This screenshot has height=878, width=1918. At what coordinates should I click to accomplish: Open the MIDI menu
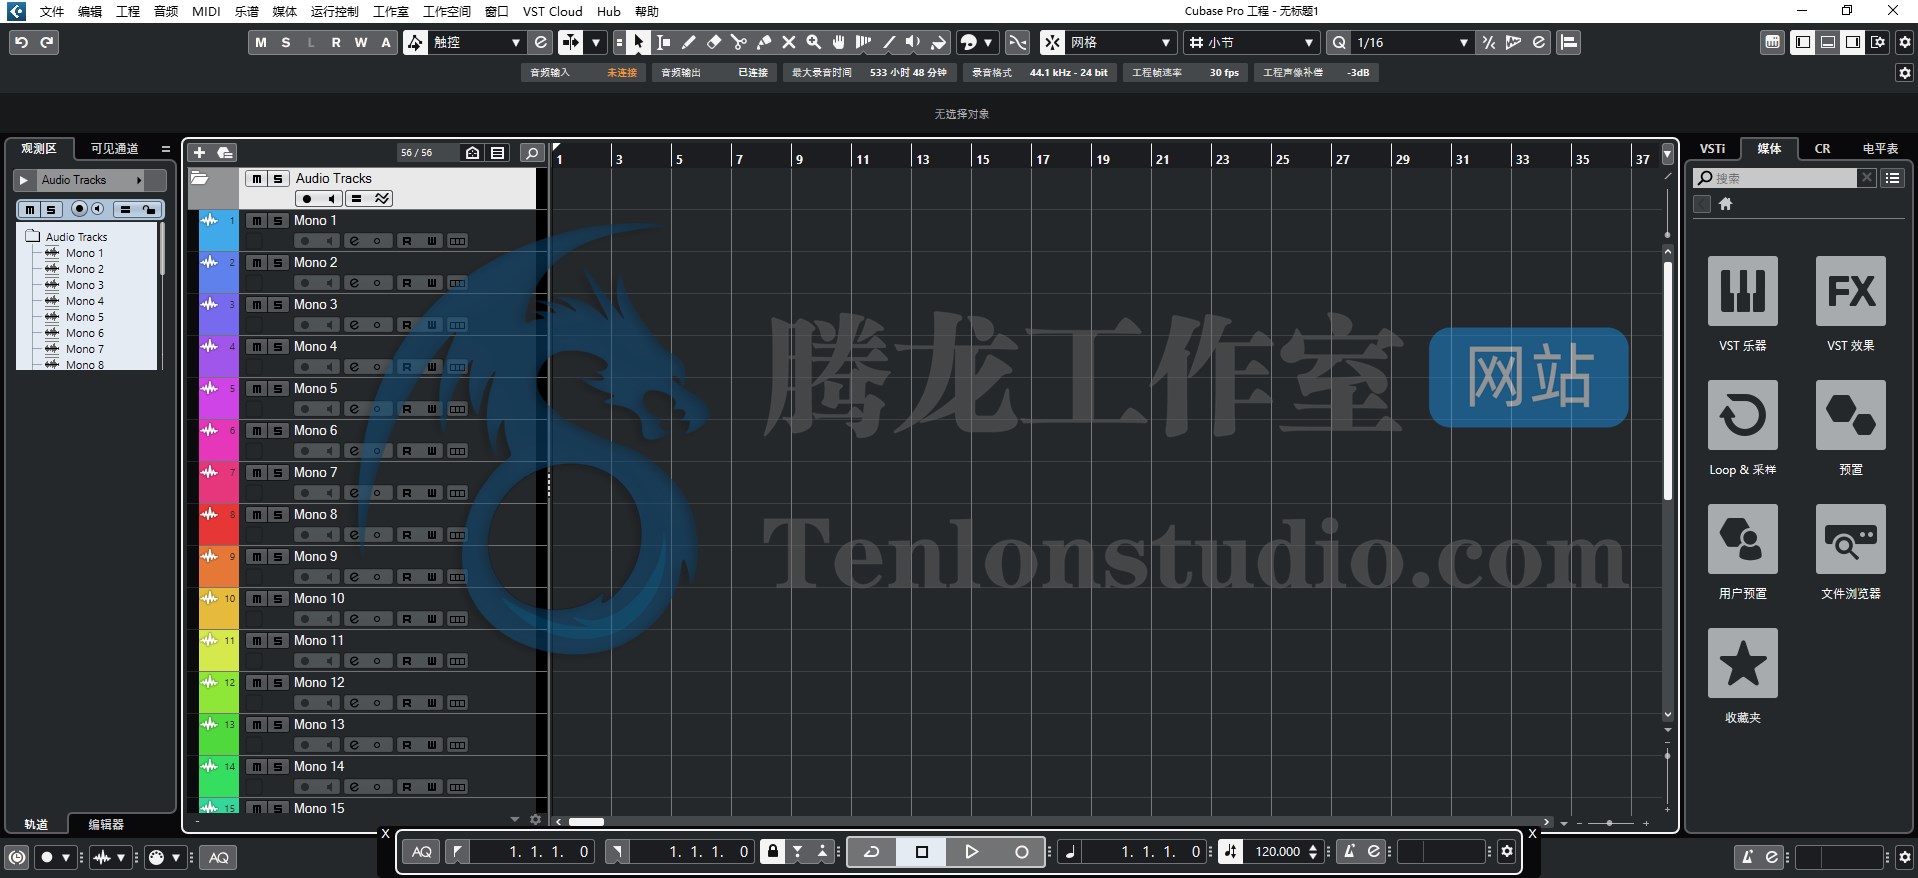coord(206,11)
